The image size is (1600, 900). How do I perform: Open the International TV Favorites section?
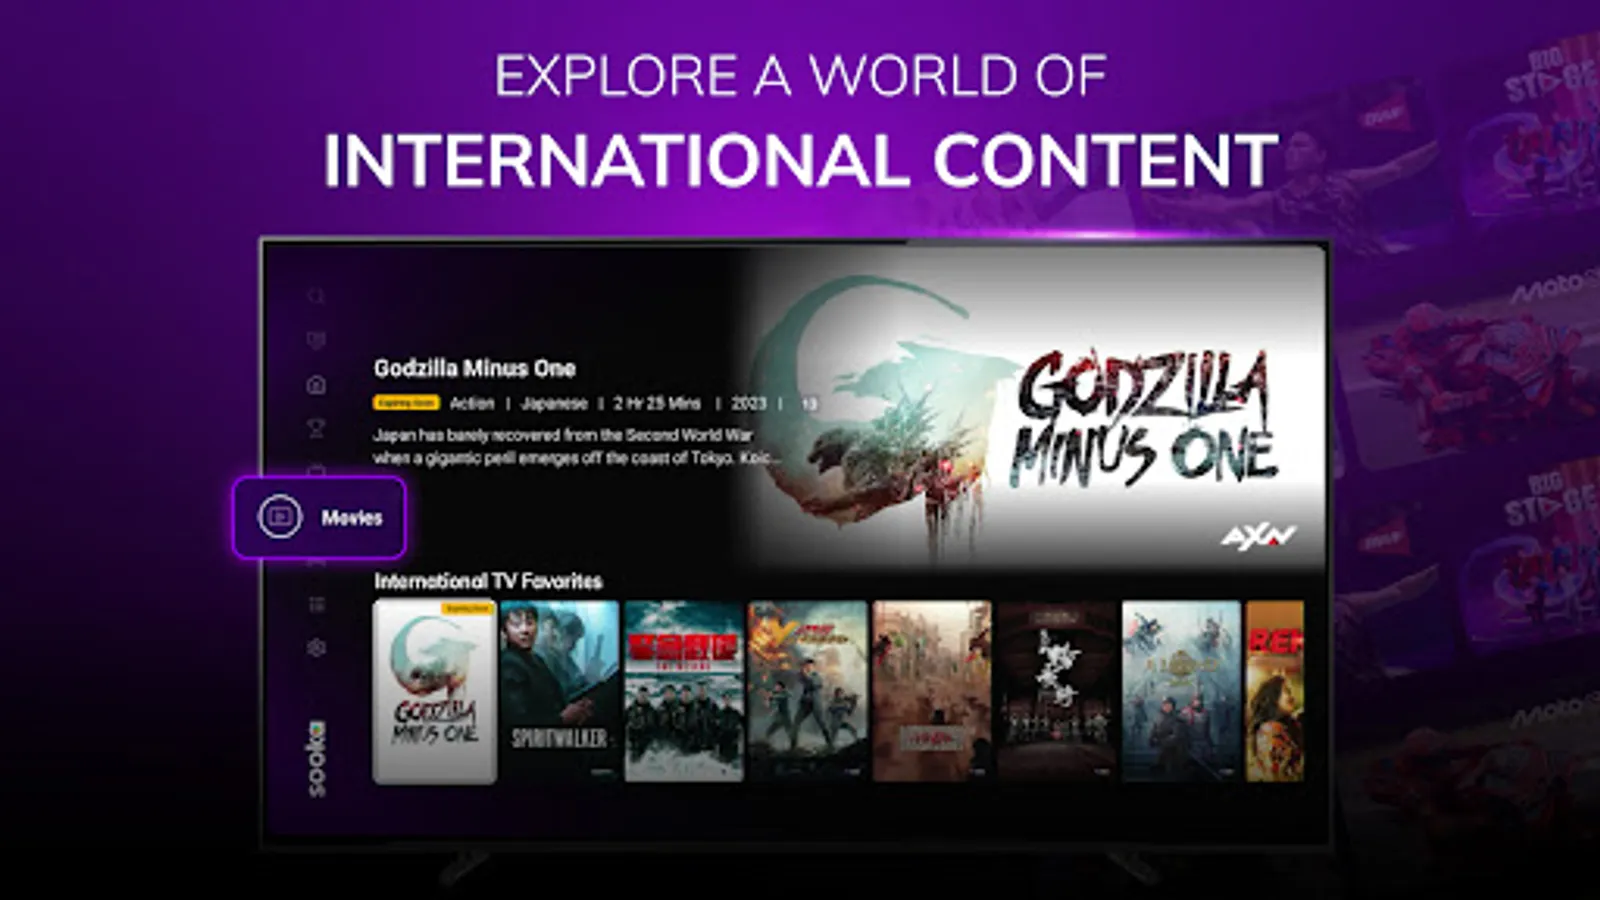coord(488,580)
